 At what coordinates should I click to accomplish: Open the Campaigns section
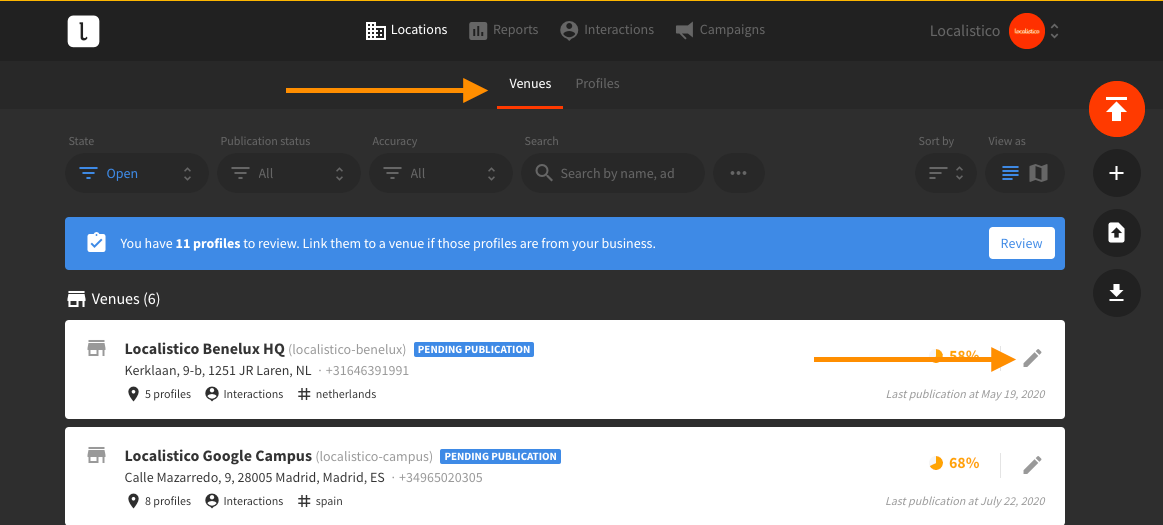point(719,30)
